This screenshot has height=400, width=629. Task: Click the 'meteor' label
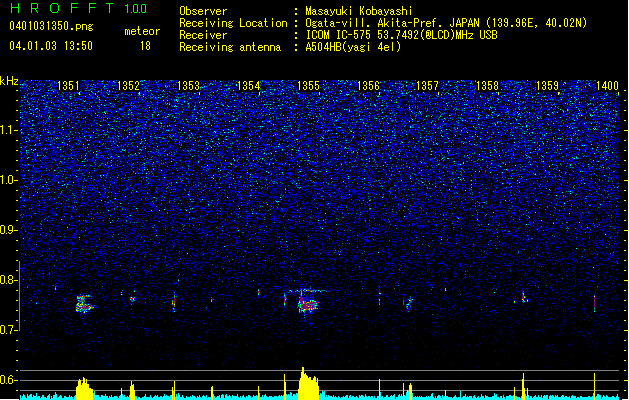pyautogui.click(x=142, y=31)
